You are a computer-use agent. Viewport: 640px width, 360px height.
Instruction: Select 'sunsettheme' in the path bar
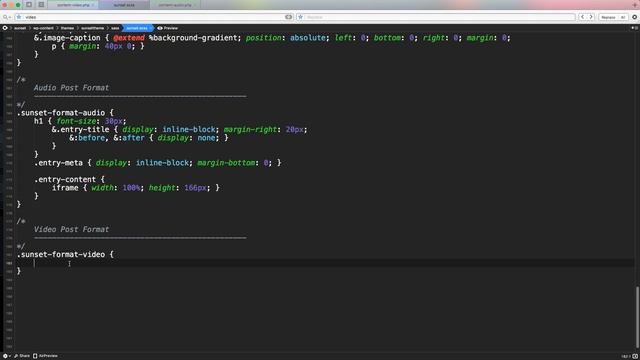coord(92,28)
